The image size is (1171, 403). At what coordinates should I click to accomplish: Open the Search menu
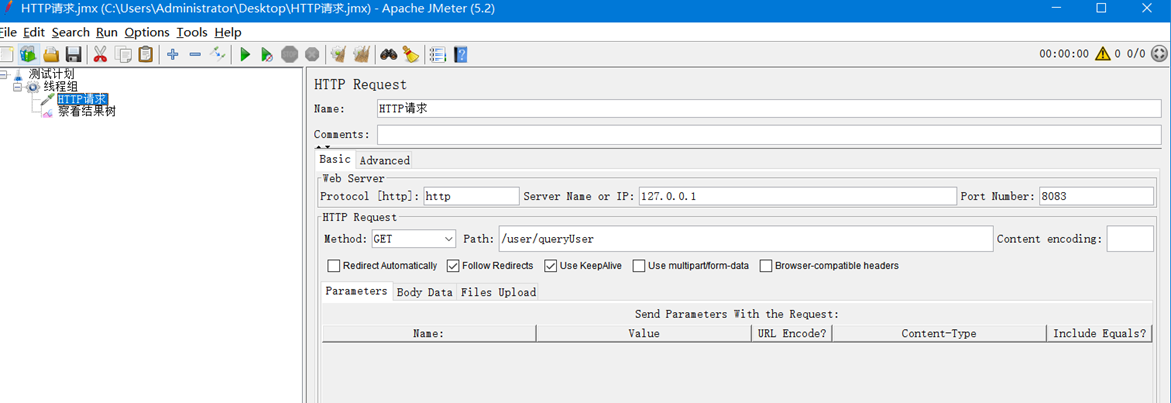coord(70,32)
